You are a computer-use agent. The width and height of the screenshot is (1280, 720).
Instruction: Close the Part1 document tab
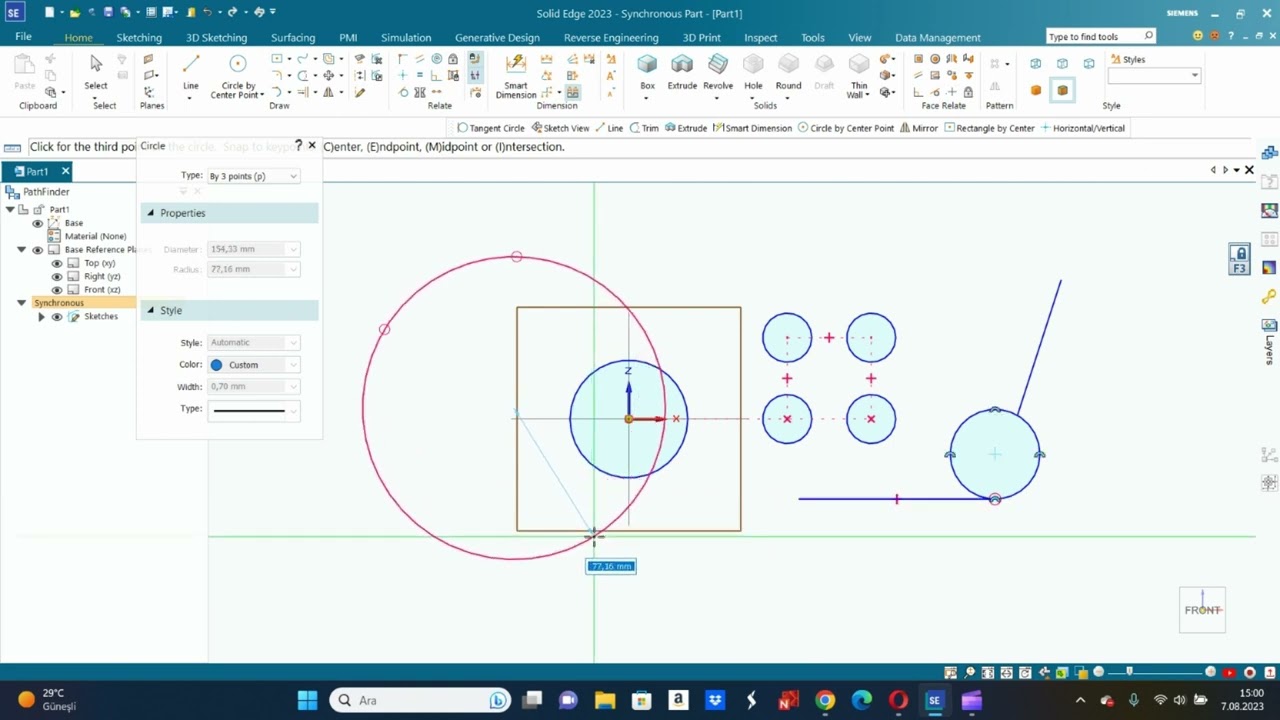(x=65, y=171)
